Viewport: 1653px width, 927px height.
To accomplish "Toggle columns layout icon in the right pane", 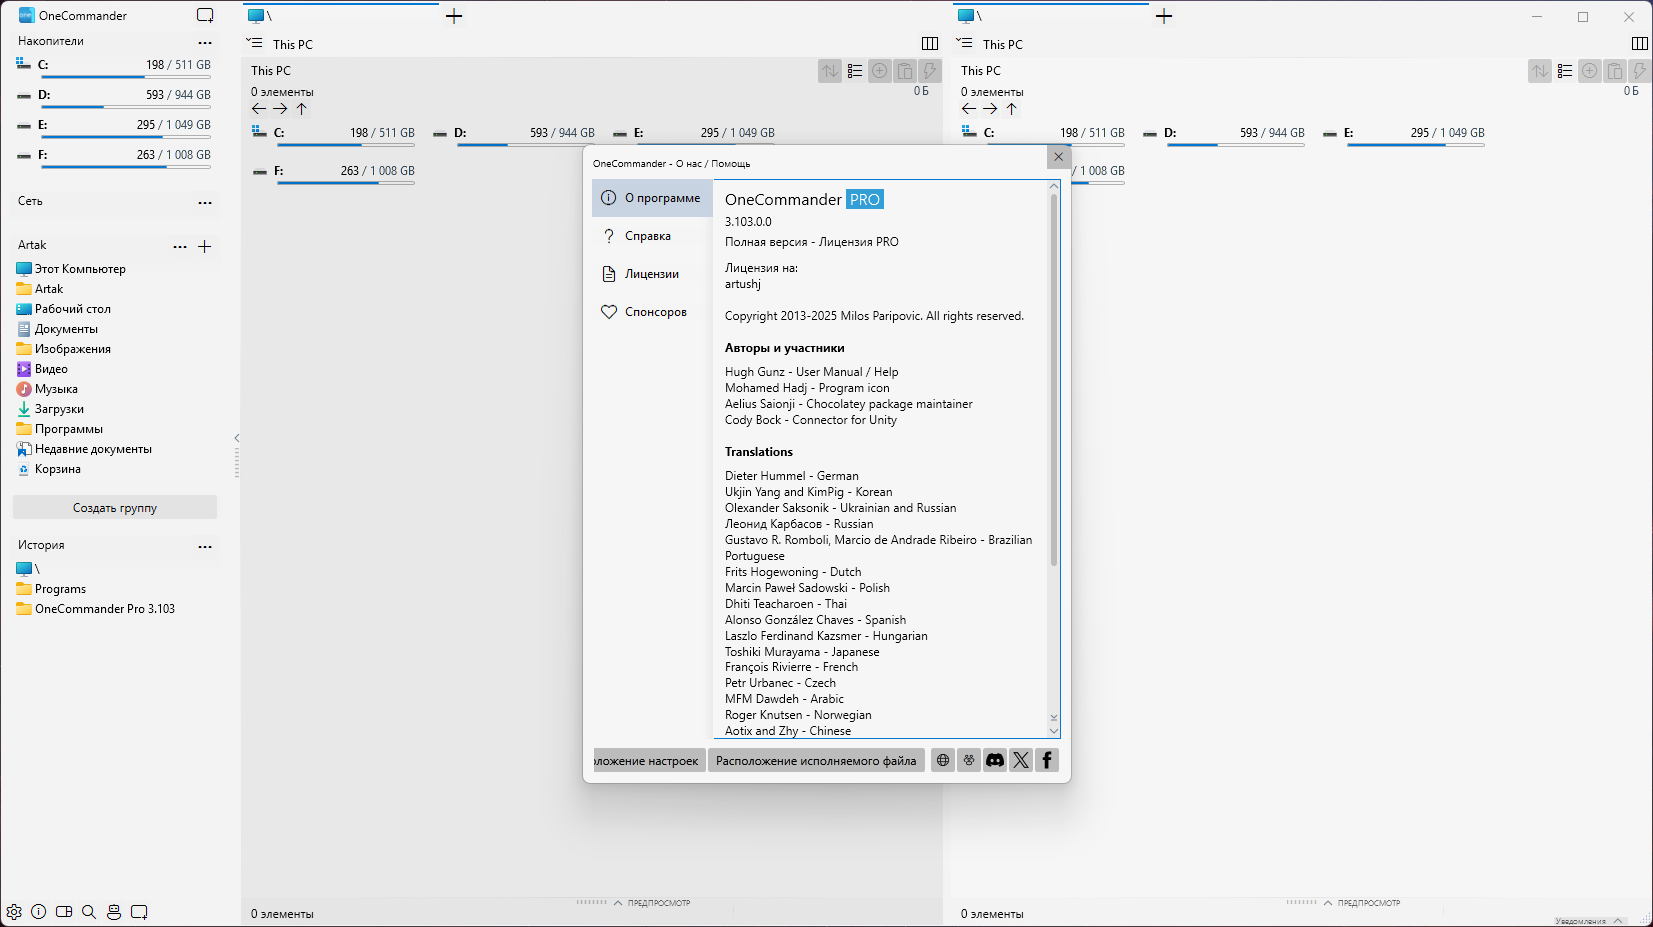I will click(x=1640, y=44).
